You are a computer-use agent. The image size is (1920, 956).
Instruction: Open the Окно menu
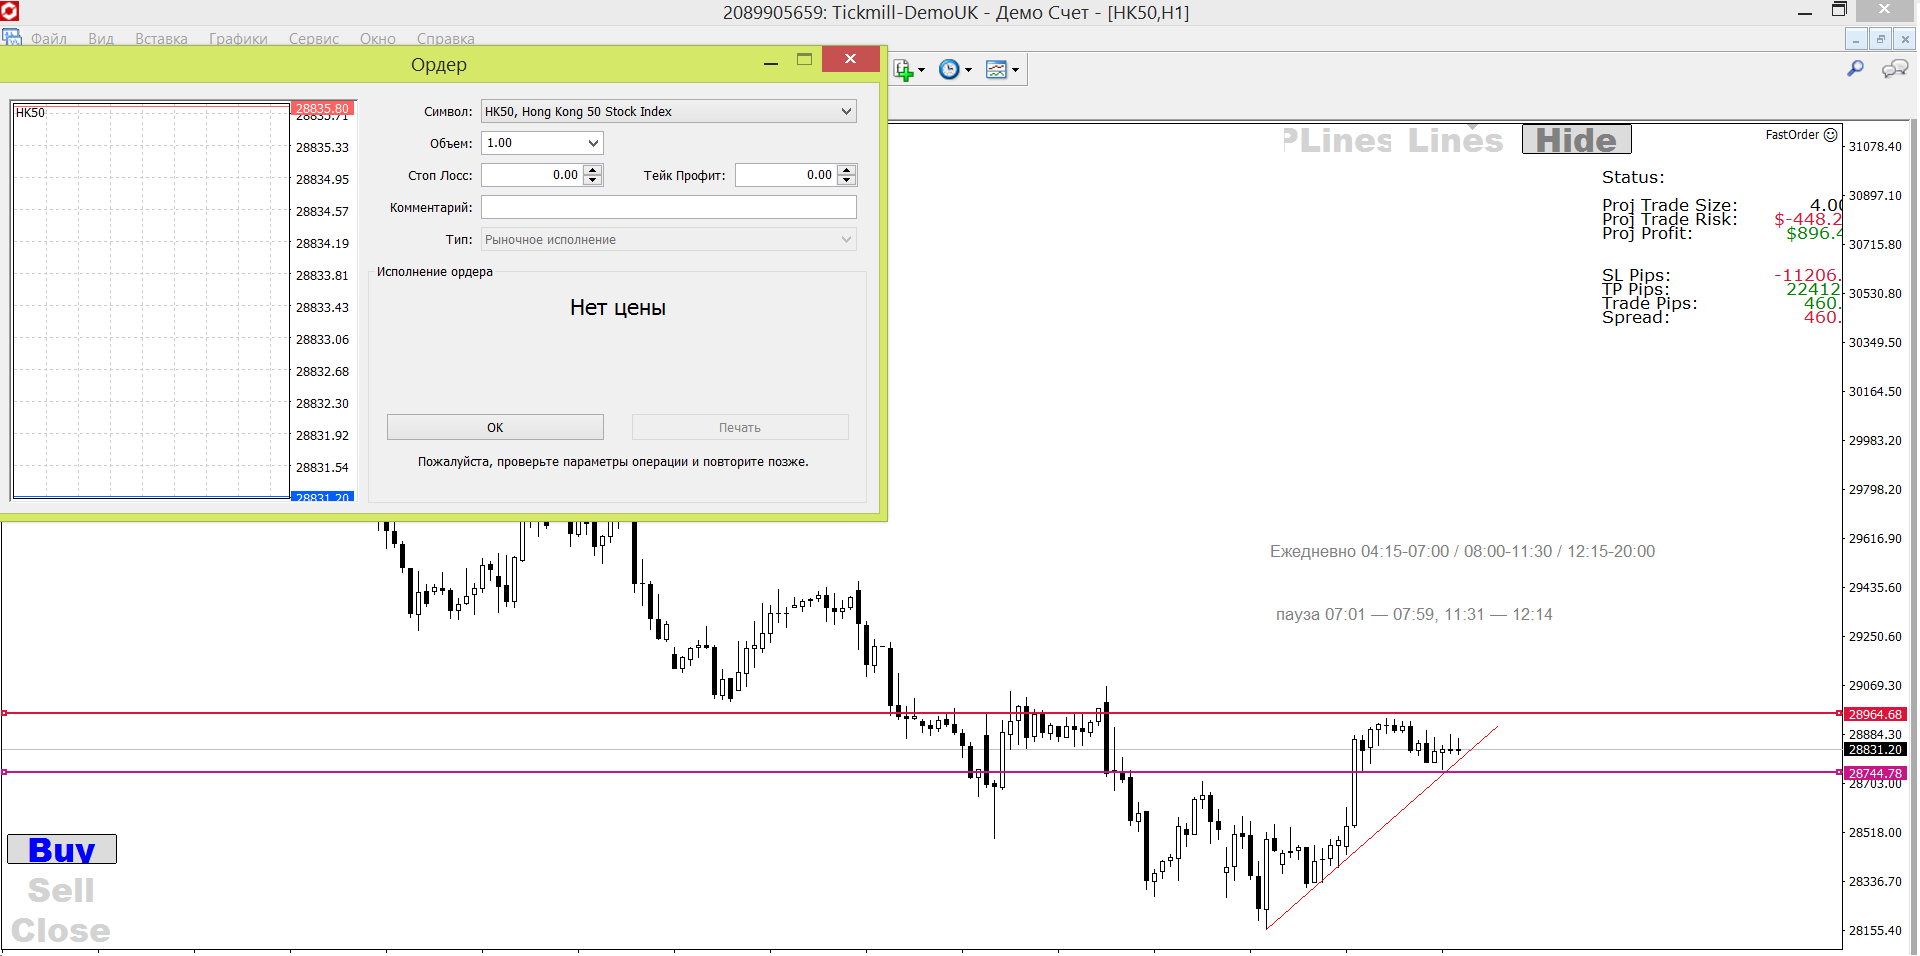coord(378,39)
